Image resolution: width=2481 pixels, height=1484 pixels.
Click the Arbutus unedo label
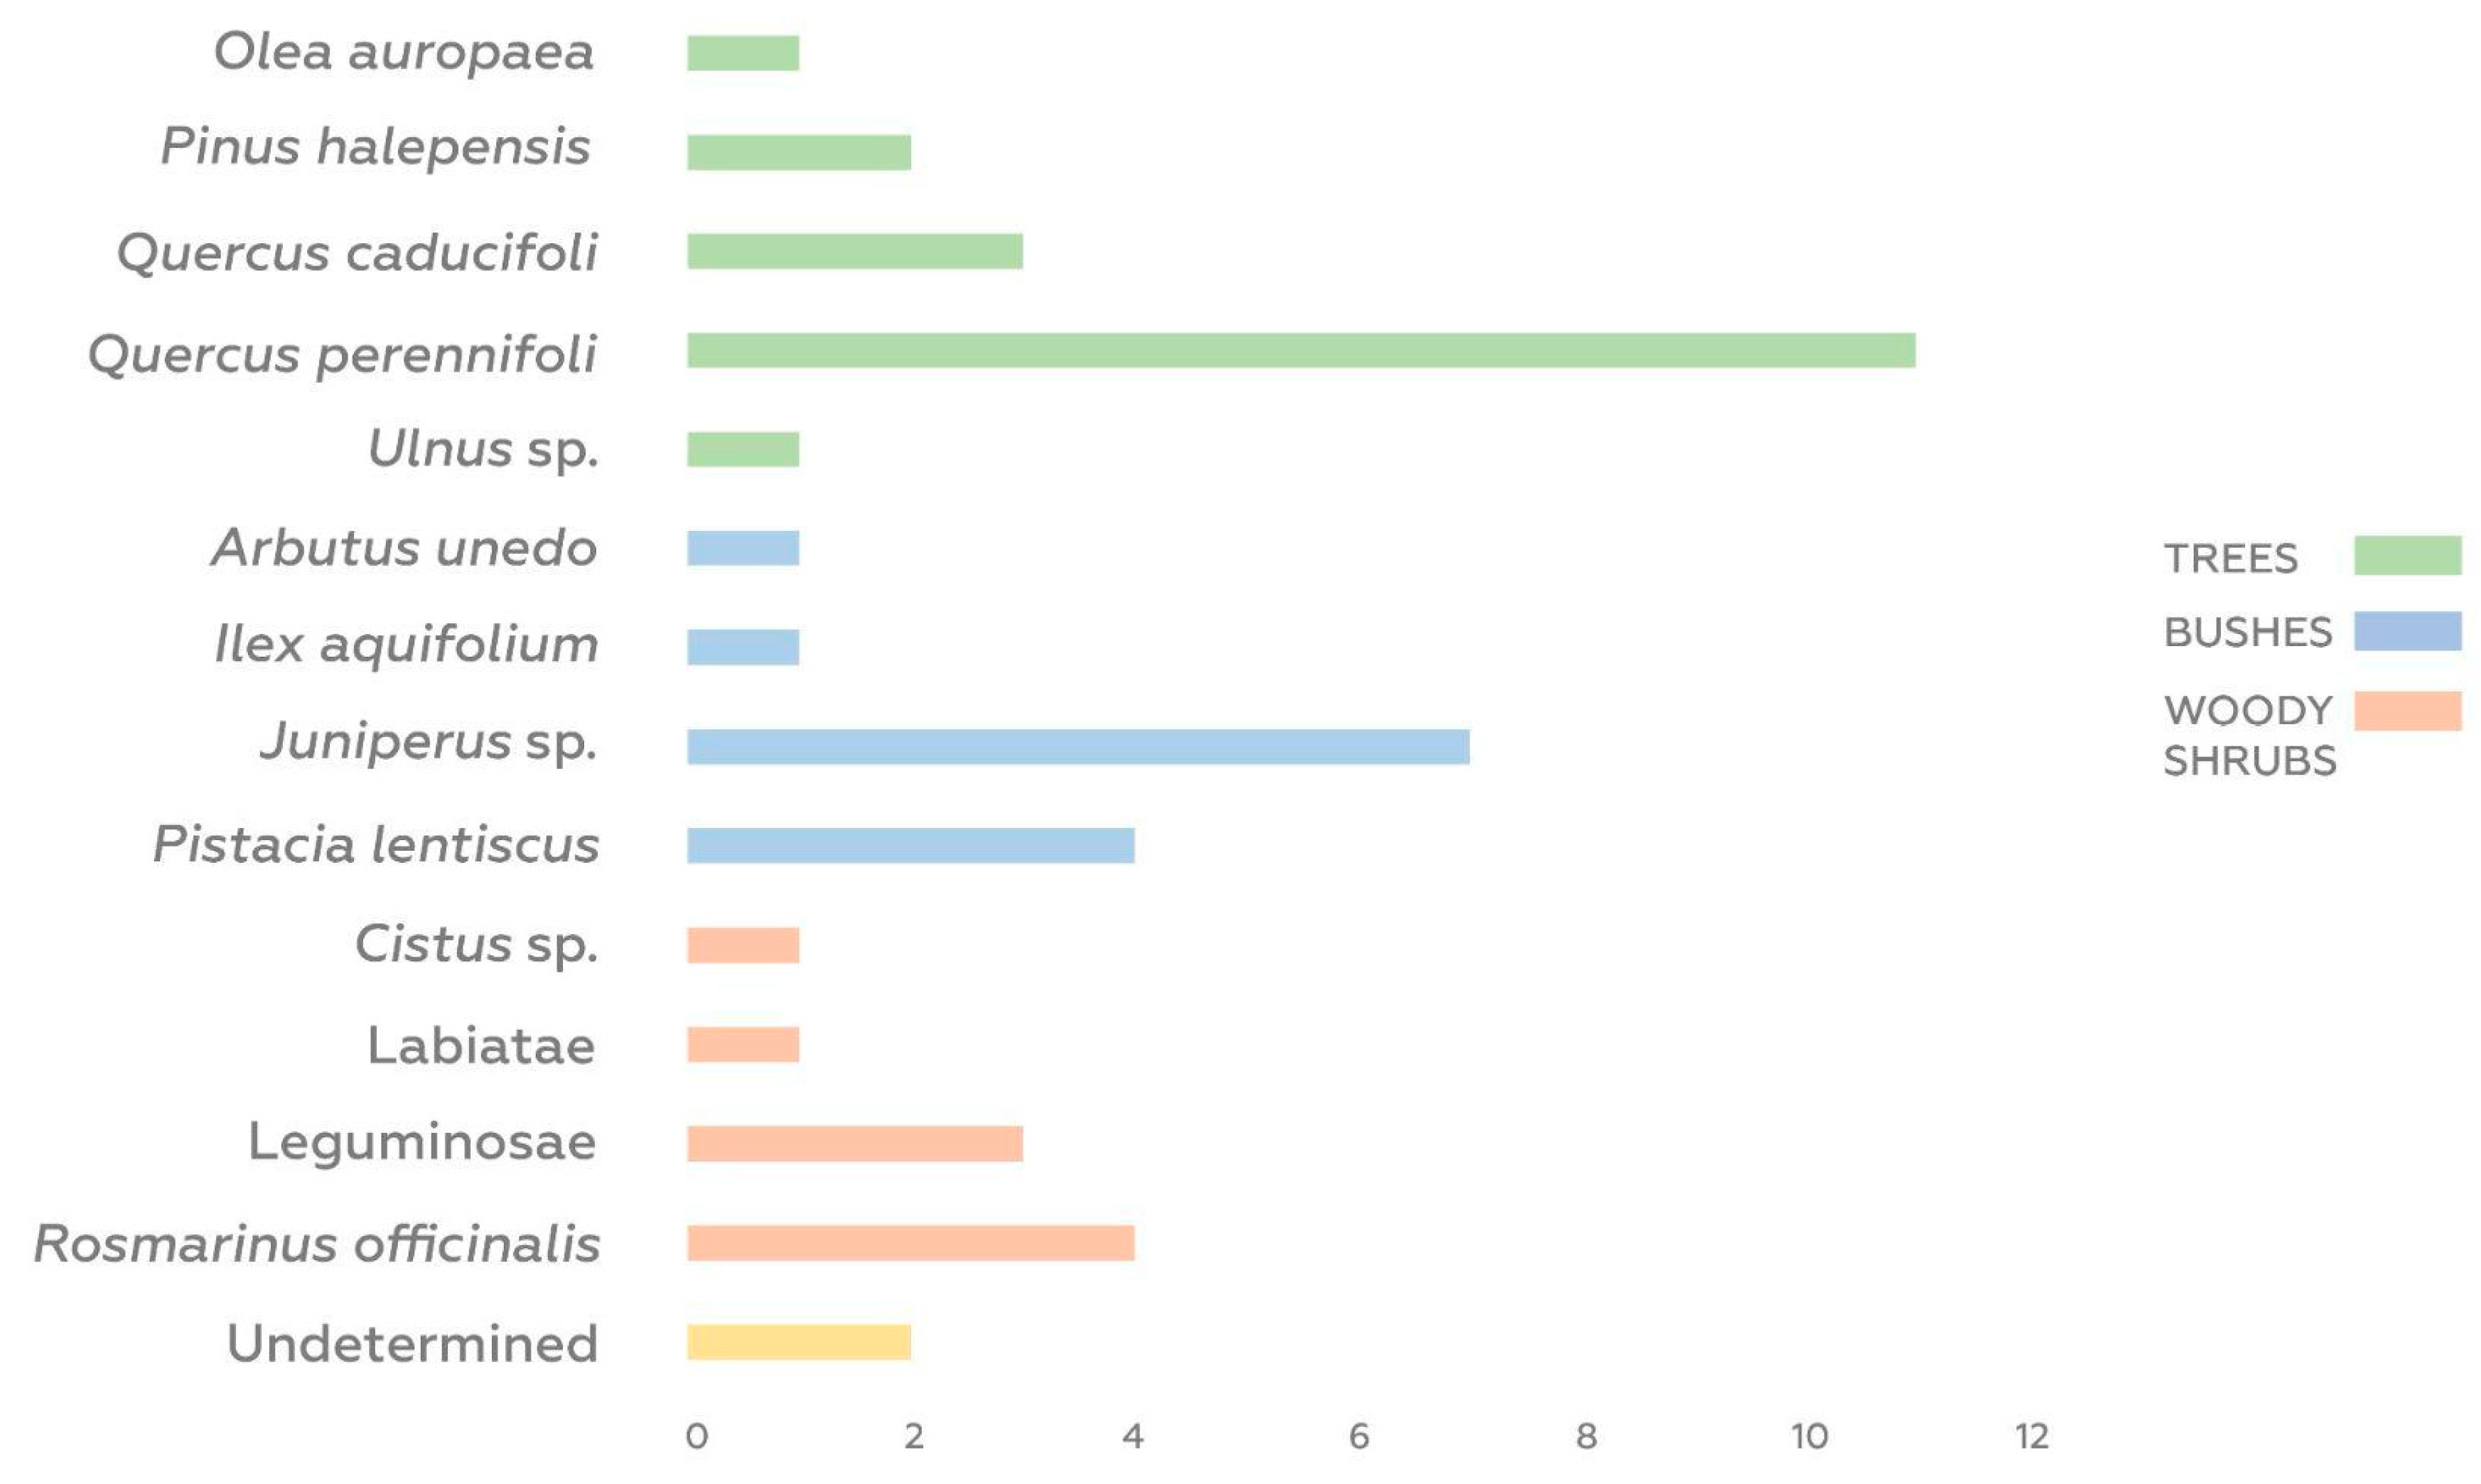pos(404,548)
